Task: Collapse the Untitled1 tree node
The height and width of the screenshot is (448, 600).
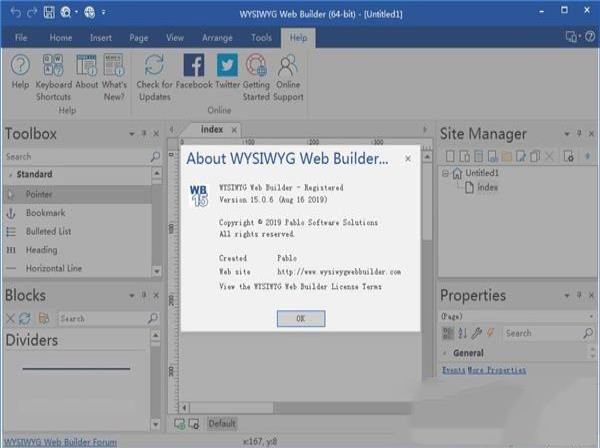Action: [445, 173]
